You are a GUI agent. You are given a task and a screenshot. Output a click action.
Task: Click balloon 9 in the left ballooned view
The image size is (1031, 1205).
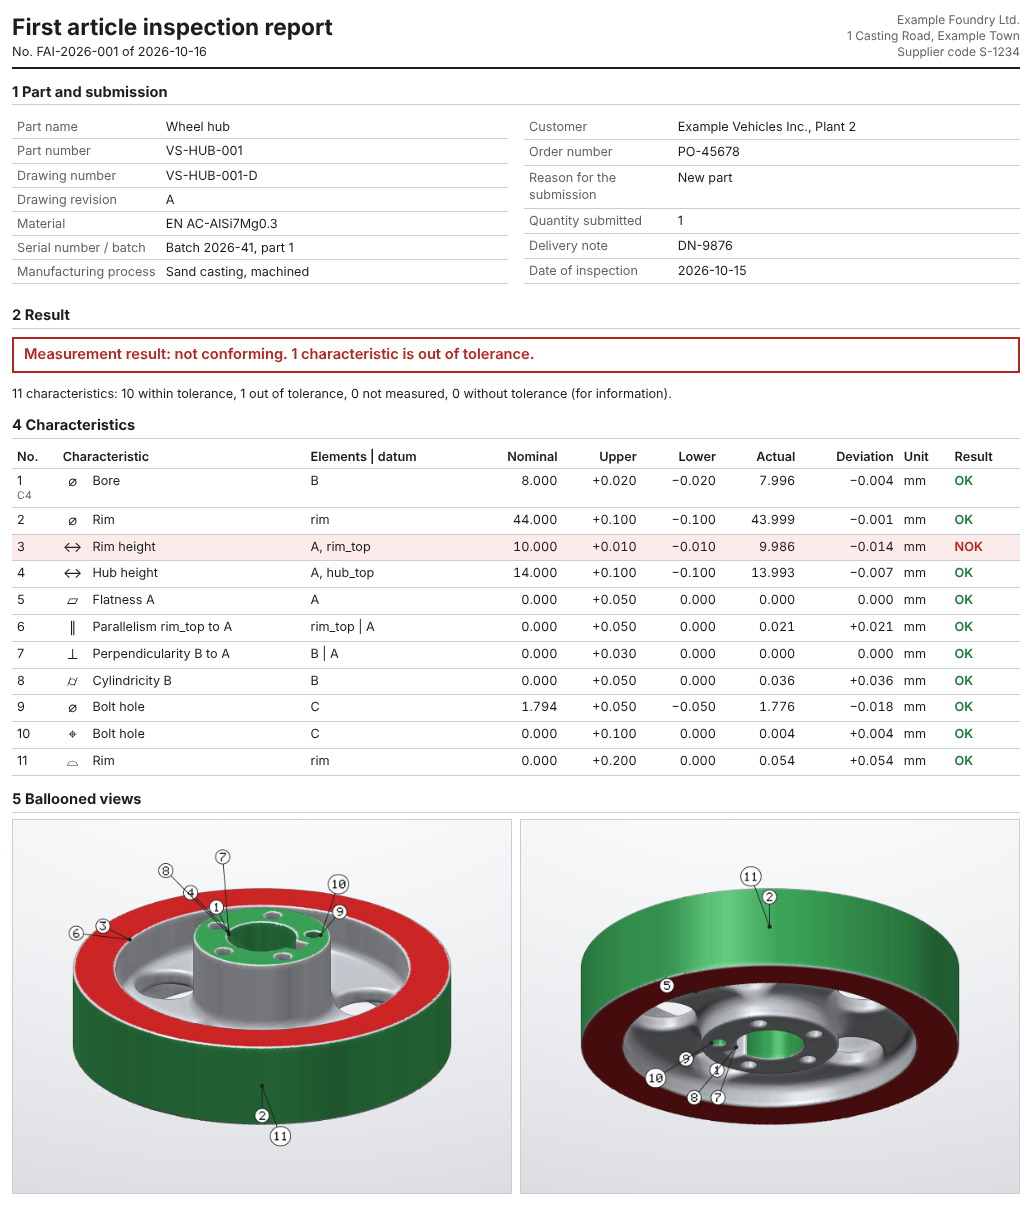[339, 911]
